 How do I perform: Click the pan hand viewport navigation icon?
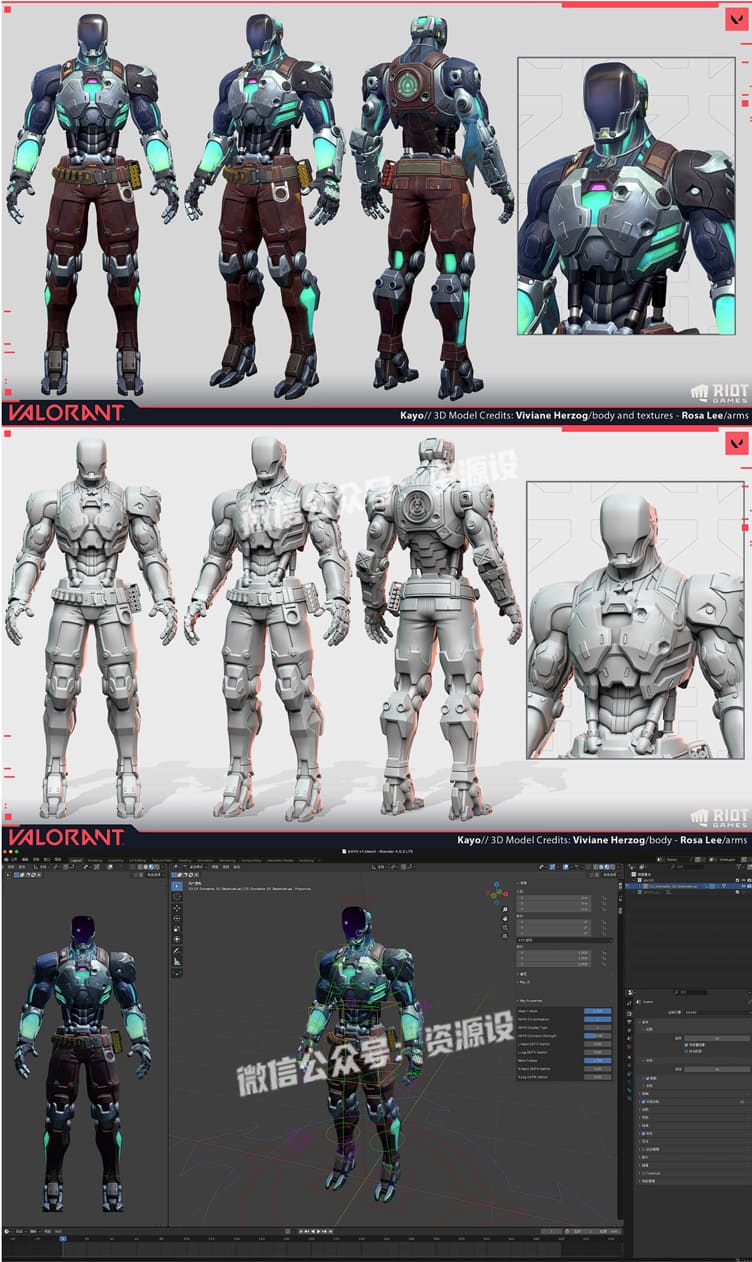505,918
